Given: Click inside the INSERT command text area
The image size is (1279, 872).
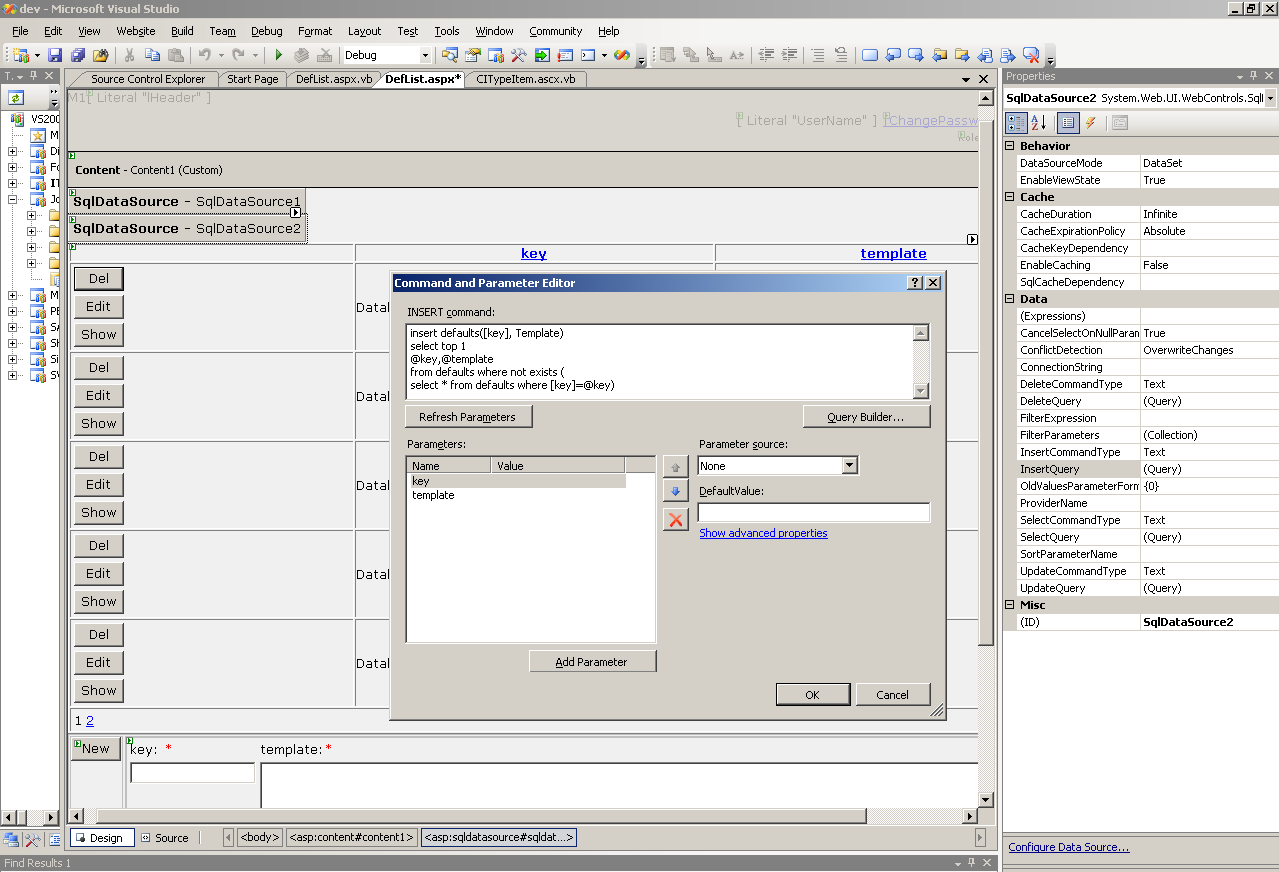Looking at the screenshot, I should click(x=660, y=361).
